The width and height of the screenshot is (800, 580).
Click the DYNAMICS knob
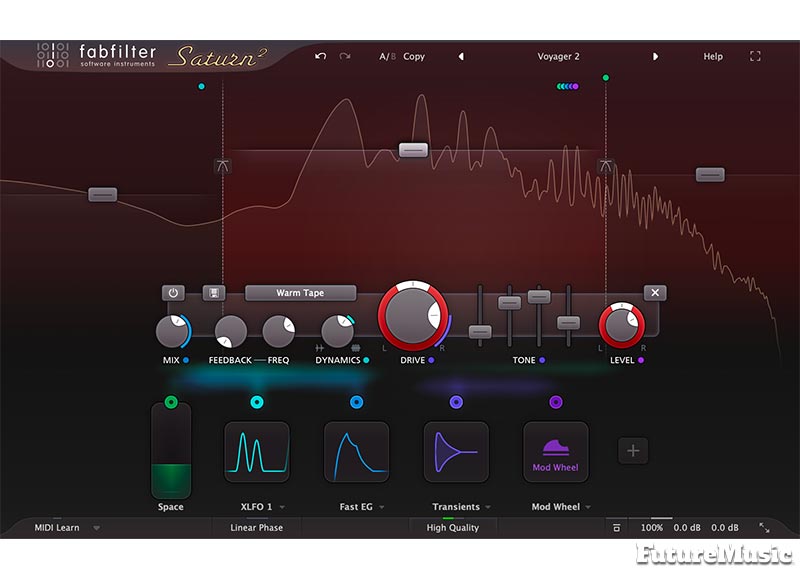(338, 332)
